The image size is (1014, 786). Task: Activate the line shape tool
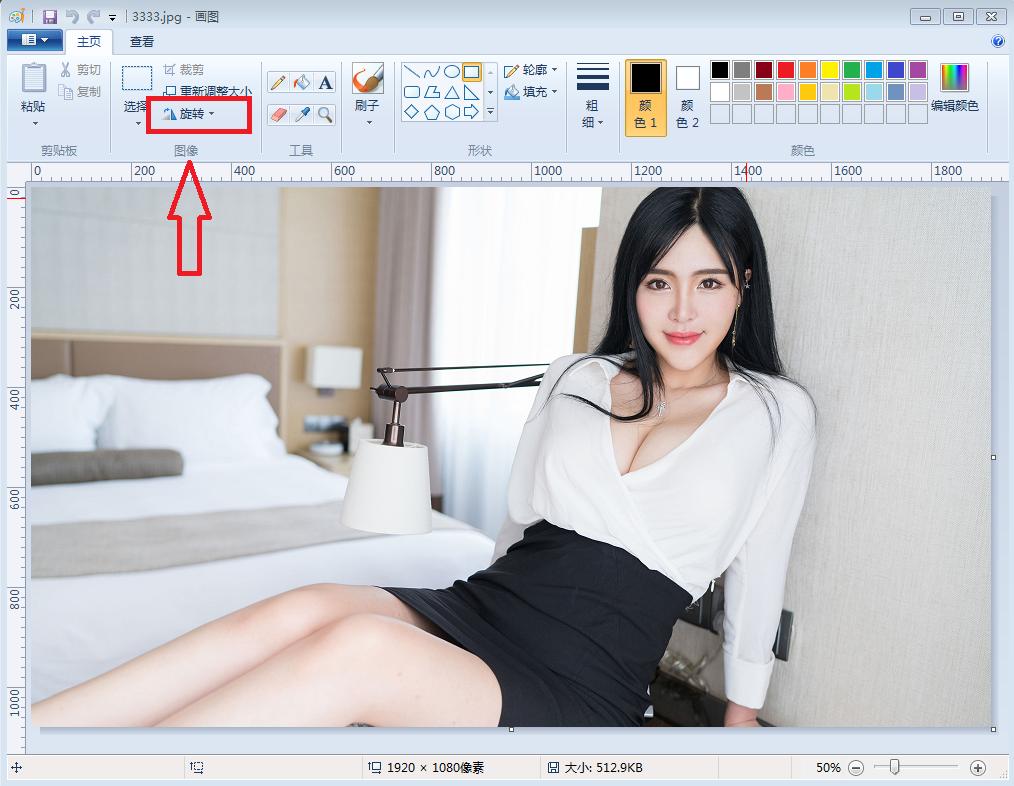pos(412,71)
